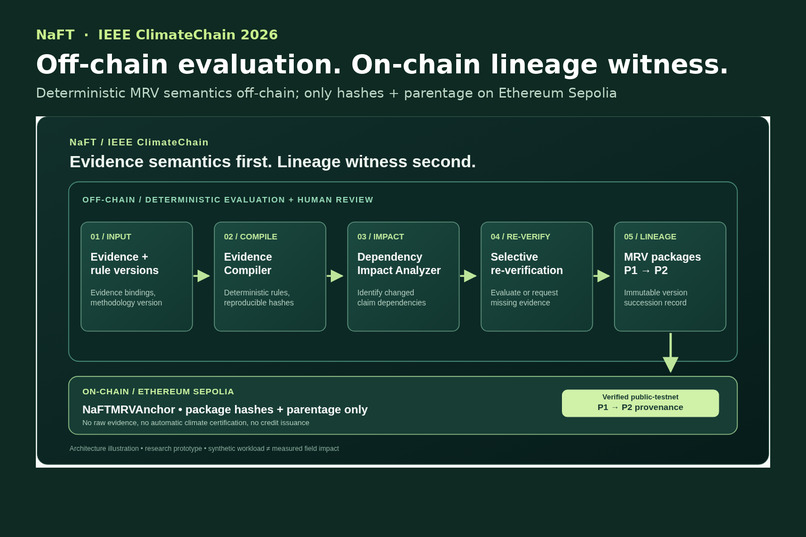
Task: Click the 'MRV packages P1 → P2' card title
Action: 662,264
